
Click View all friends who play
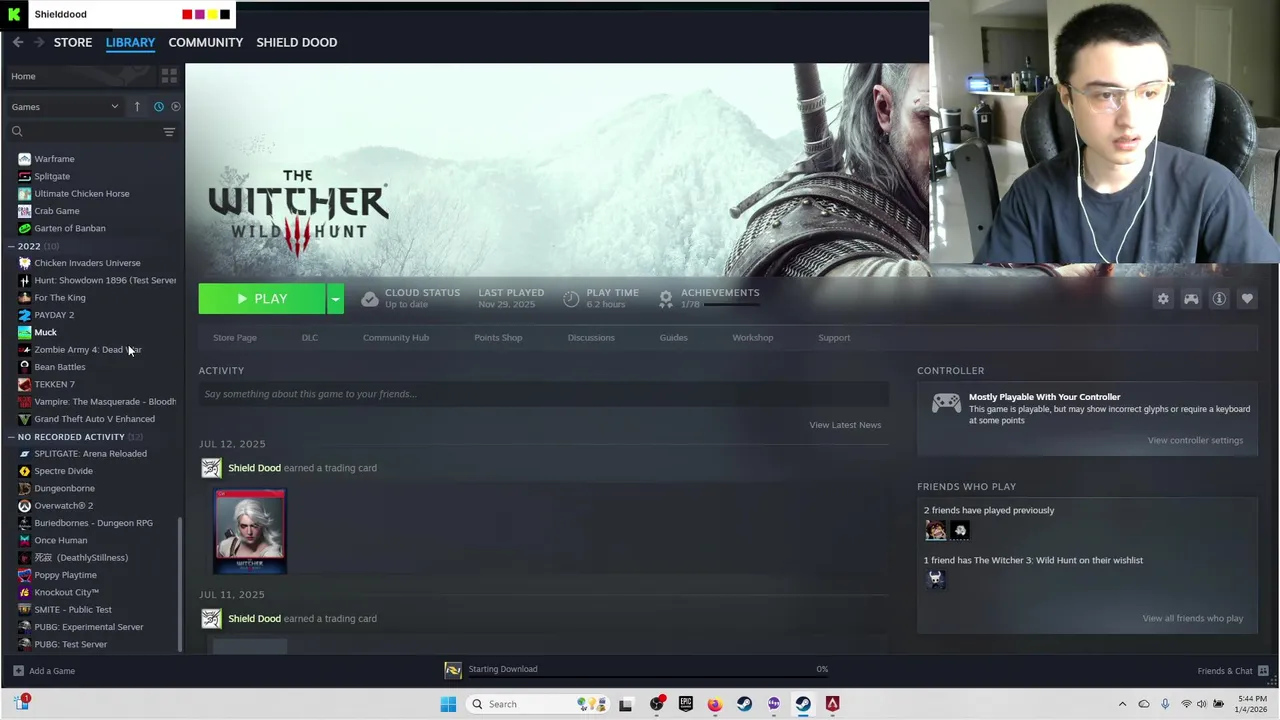(1192, 618)
